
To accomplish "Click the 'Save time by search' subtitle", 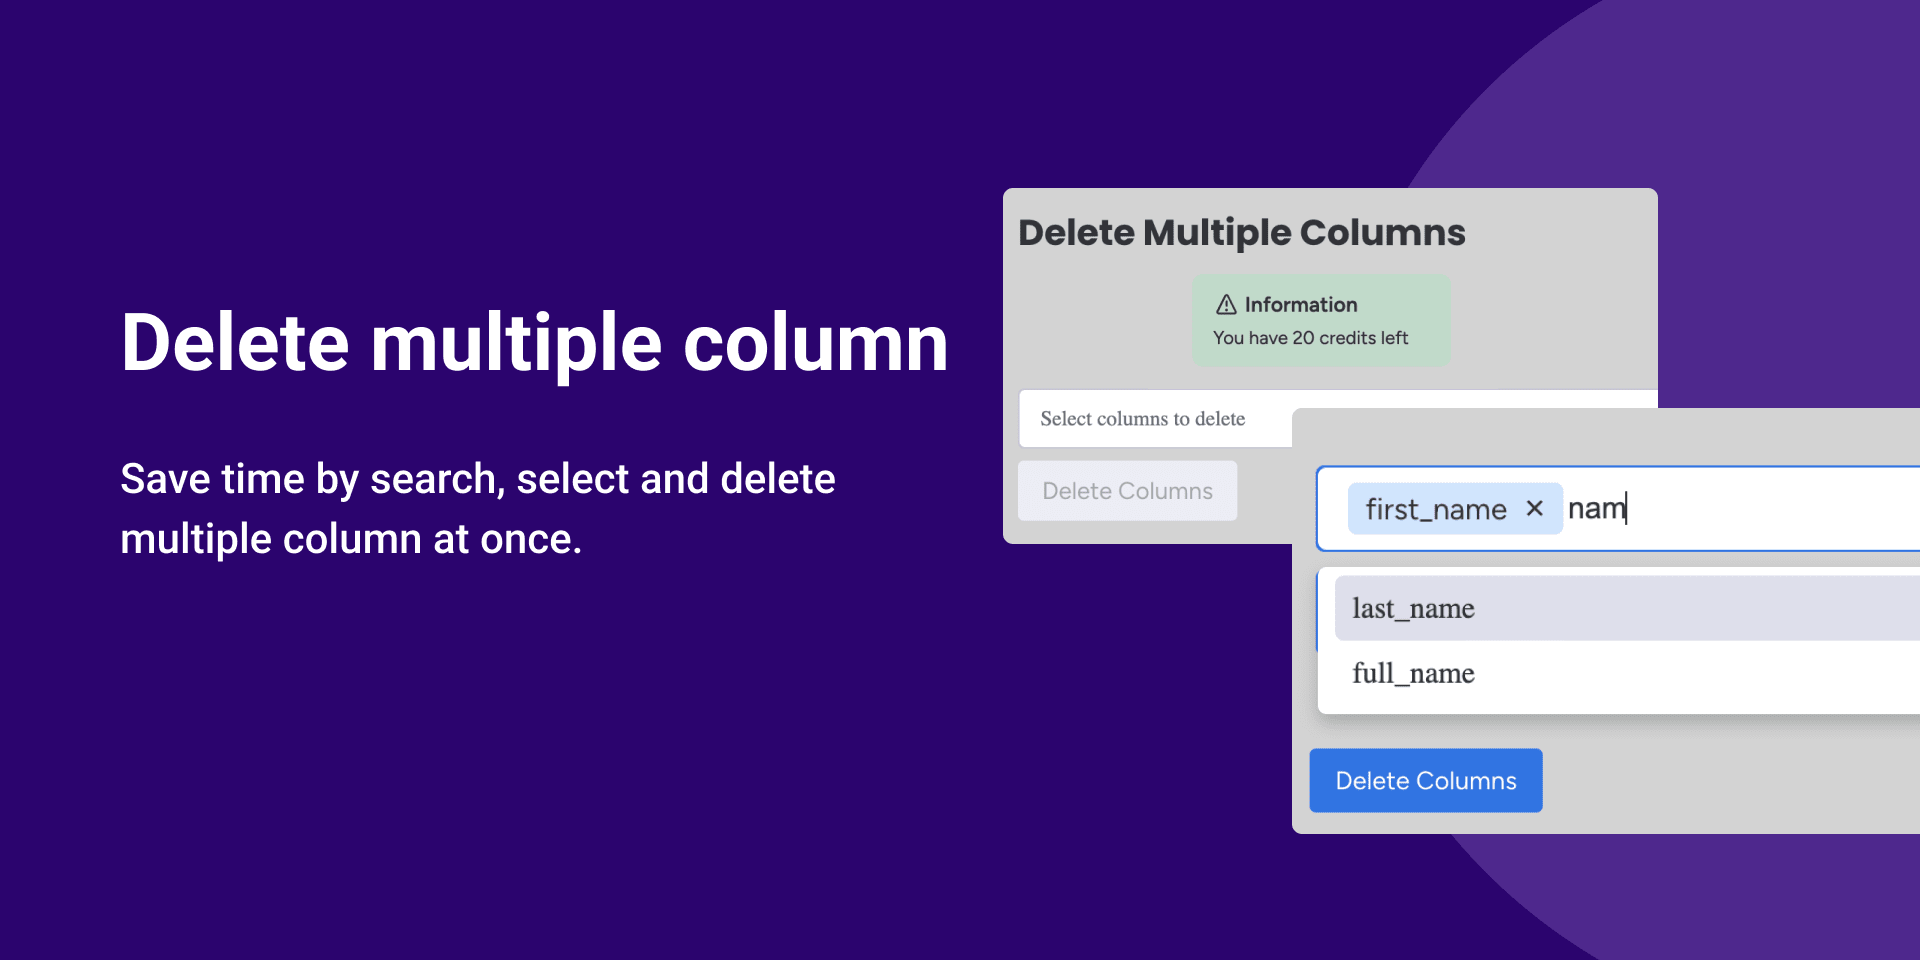I will click(x=478, y=509).
